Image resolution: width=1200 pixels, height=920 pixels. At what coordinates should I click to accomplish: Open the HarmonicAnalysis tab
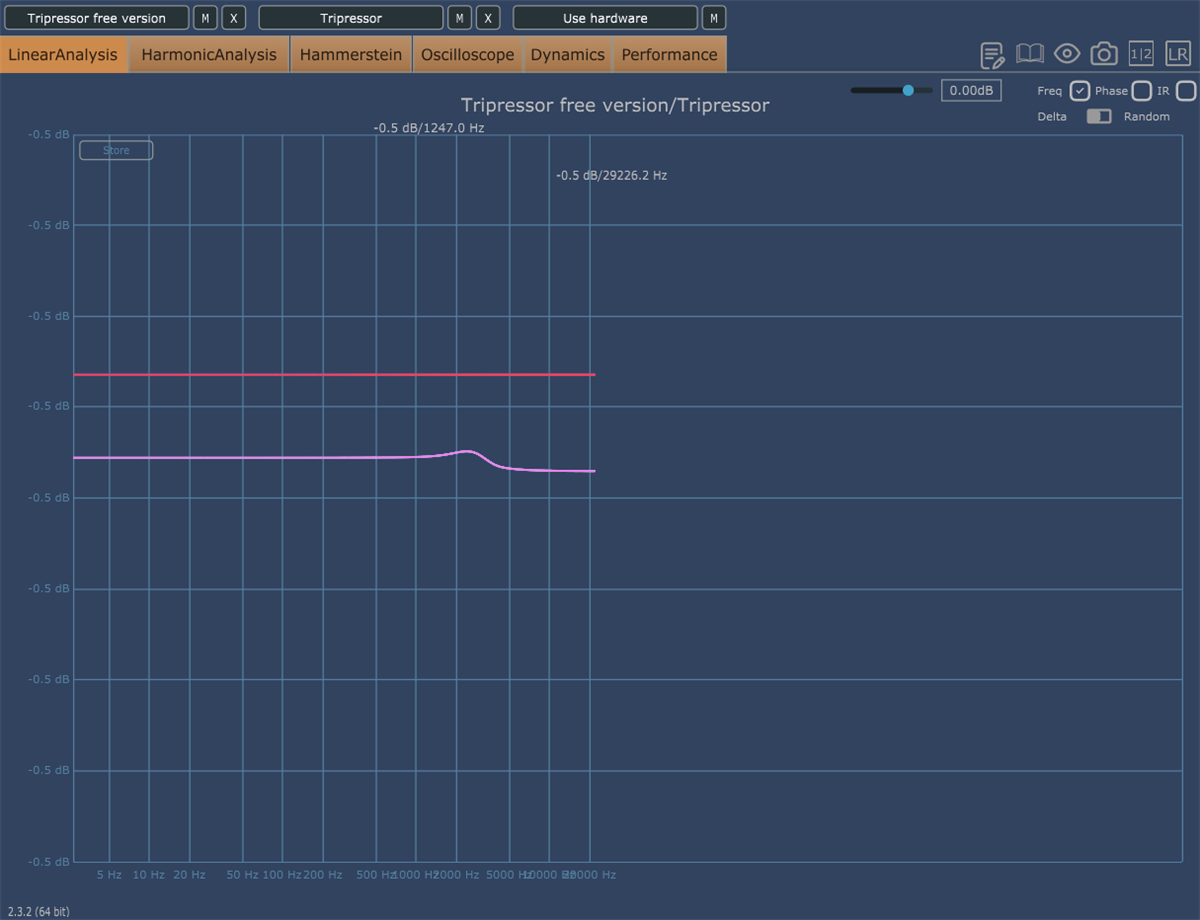(209, 55)
